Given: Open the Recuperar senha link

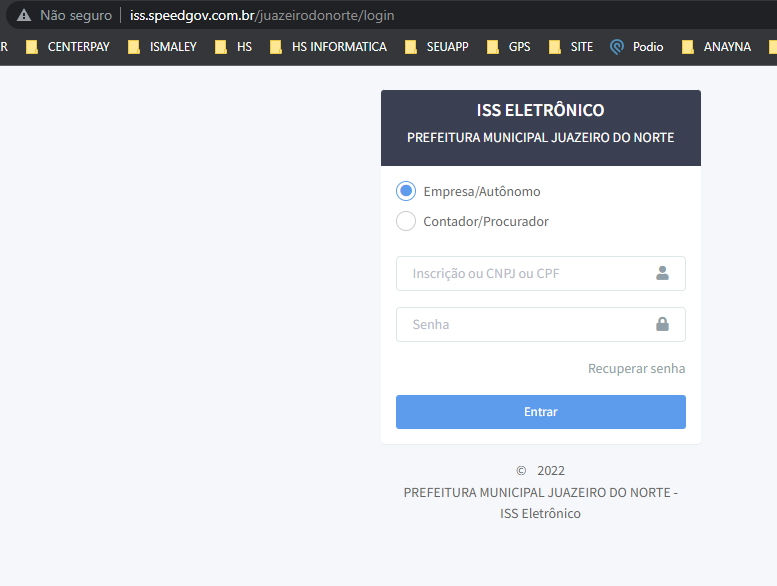Looking at the screenshot, I should [x=636, y=369].
